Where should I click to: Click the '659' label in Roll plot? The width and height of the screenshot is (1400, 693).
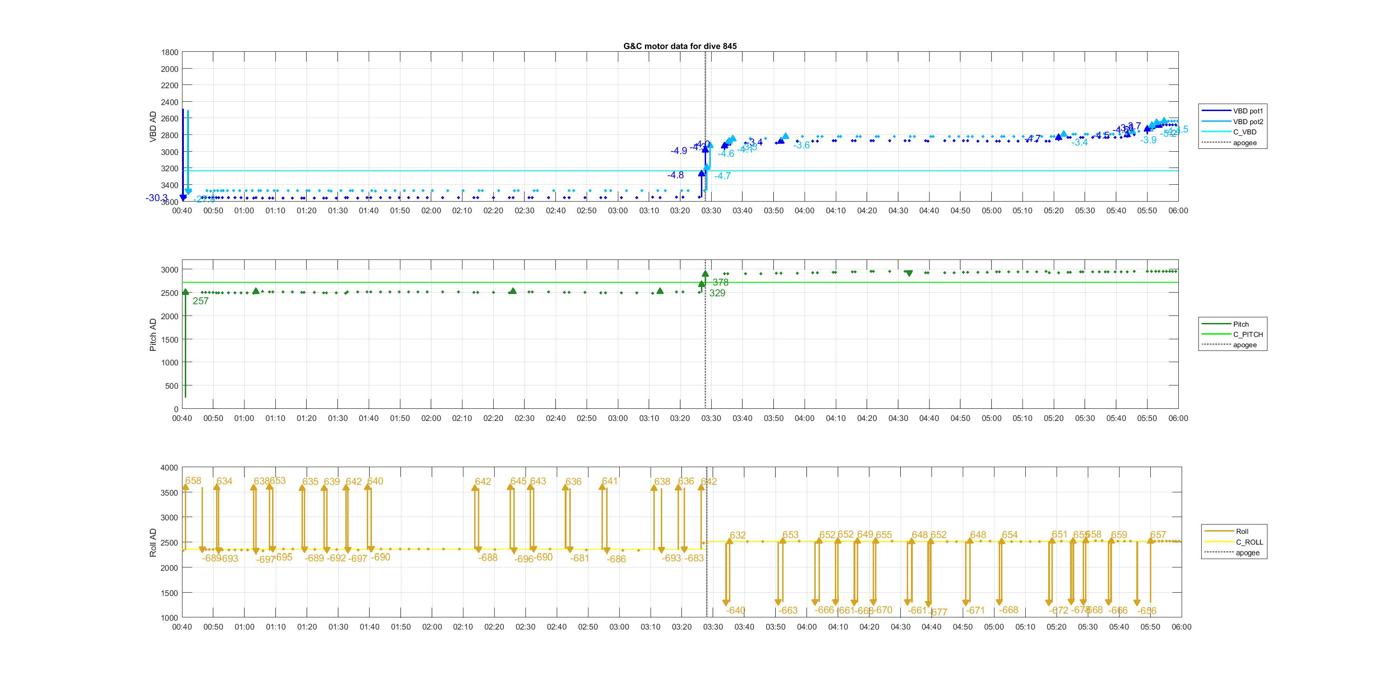(x=1119, y=535)
